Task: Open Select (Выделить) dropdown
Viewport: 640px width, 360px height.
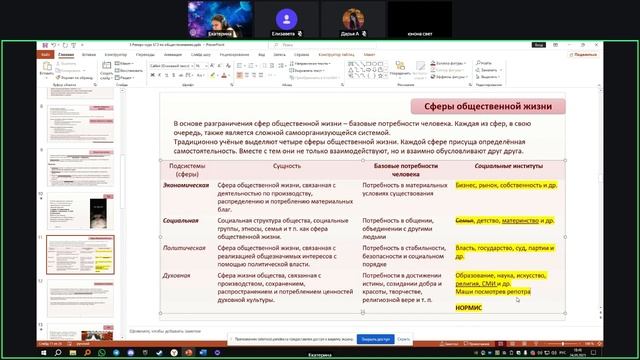Action: click(488, 77)
